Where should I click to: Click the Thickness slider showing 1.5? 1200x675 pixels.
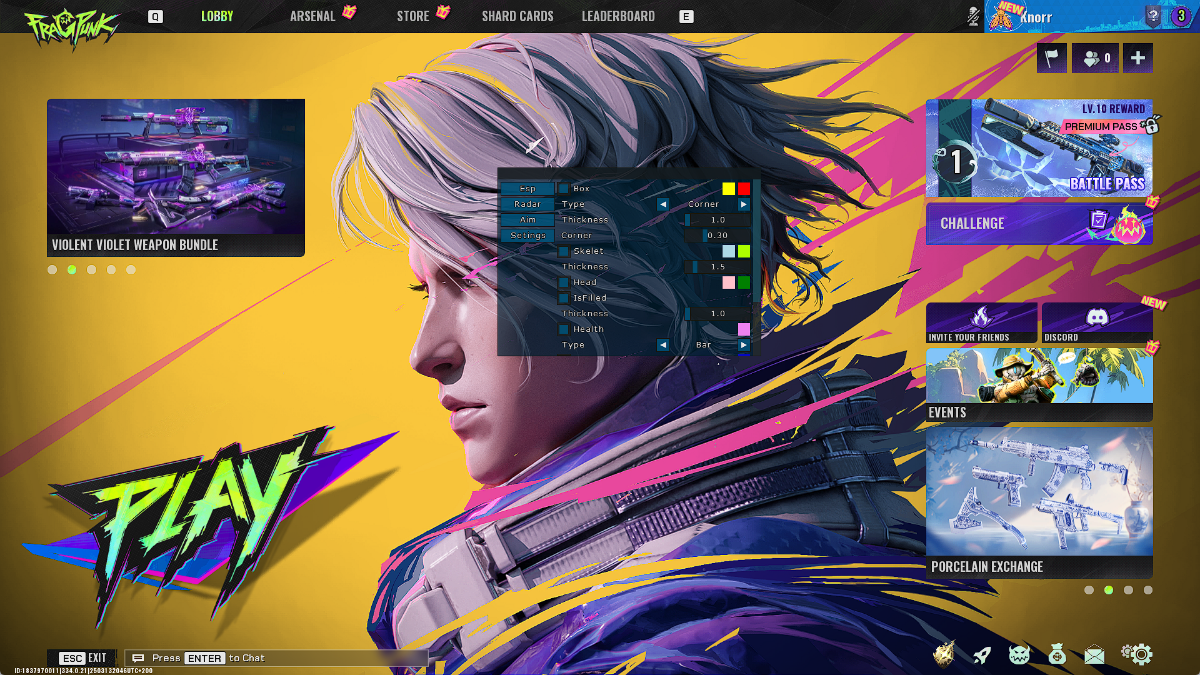coord(717,267)
